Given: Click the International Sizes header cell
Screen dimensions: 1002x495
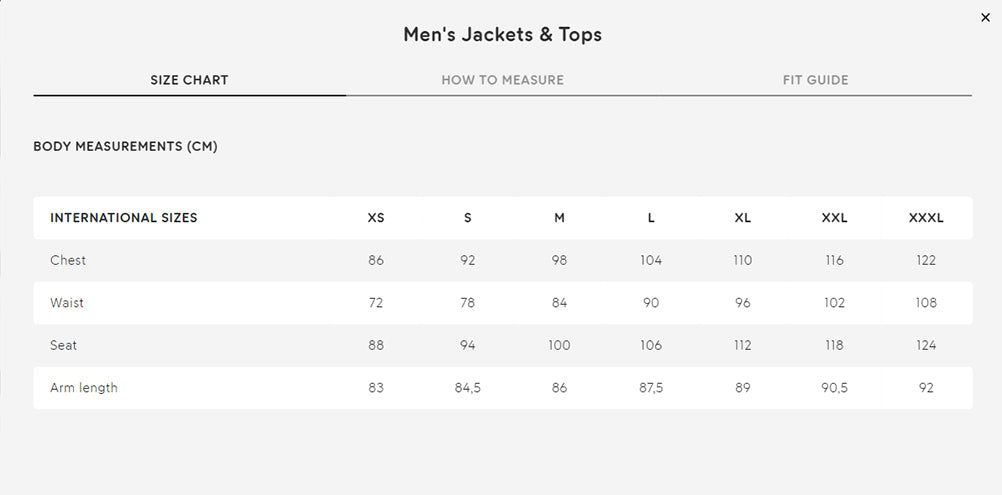Looking at the screenshot, I should (124, 218).
